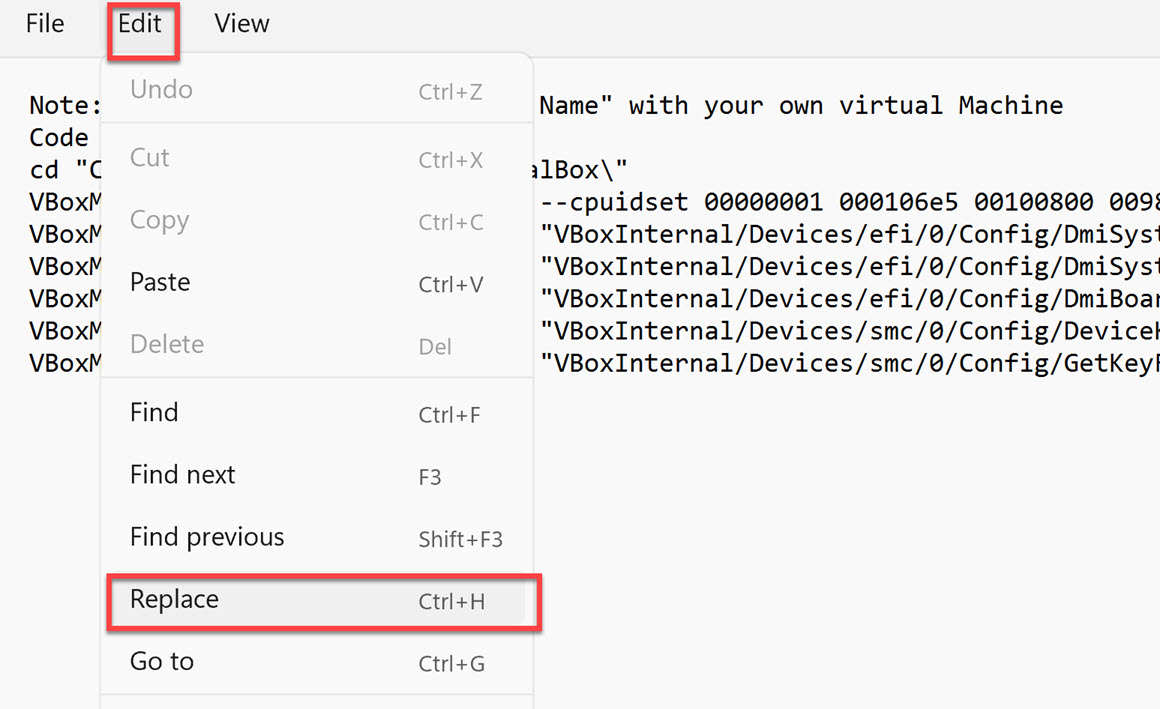1160x709 pixels.
Task: Click the word "Code" in the text
Action: click(59, 138)
